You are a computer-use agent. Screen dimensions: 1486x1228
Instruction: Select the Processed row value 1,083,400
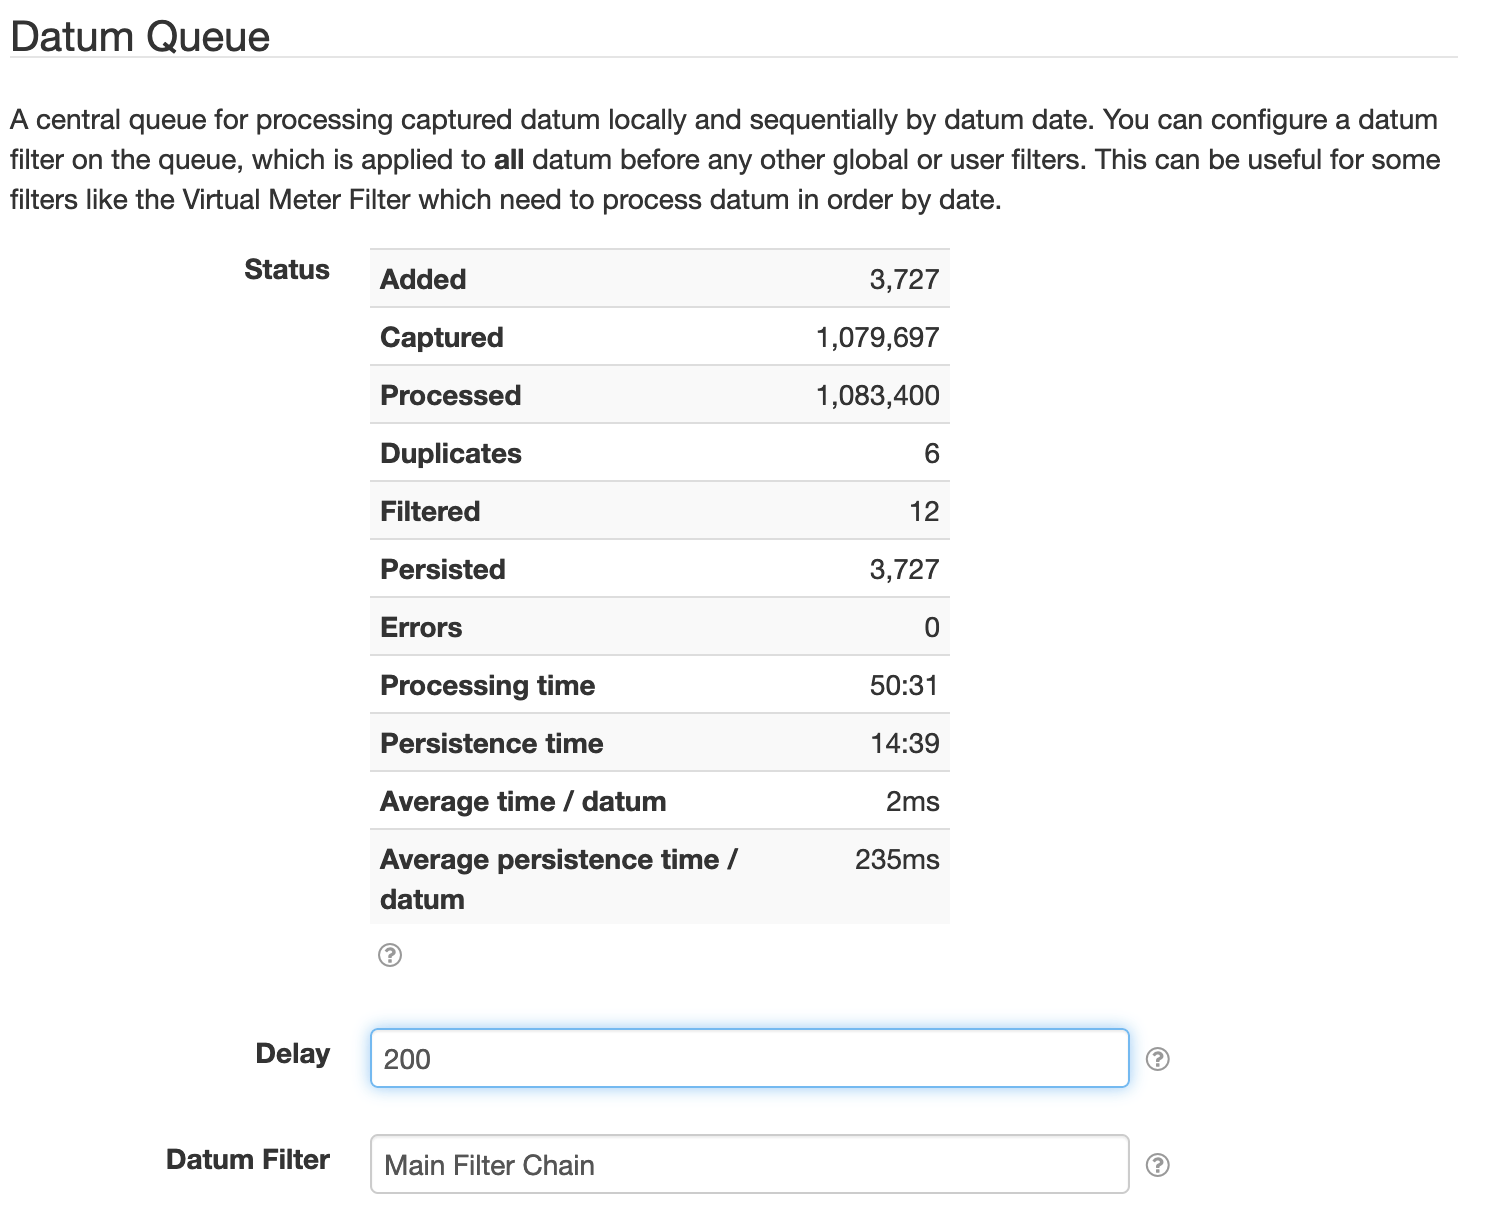[876, 394]
